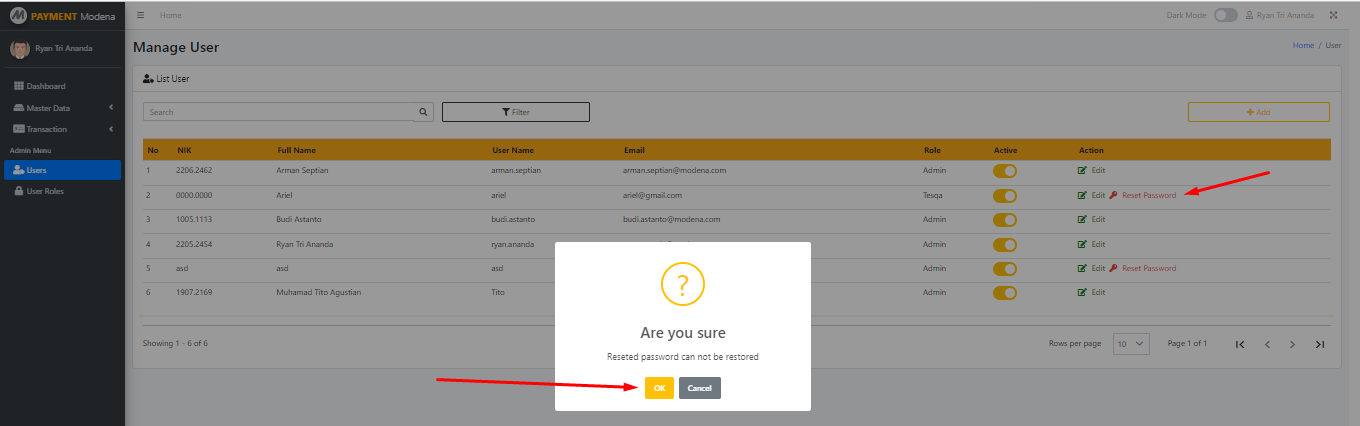This screenshot has height=426, width=1360.
Task: Disable active toggle for Arman Septian
Action: point(1005,171)
